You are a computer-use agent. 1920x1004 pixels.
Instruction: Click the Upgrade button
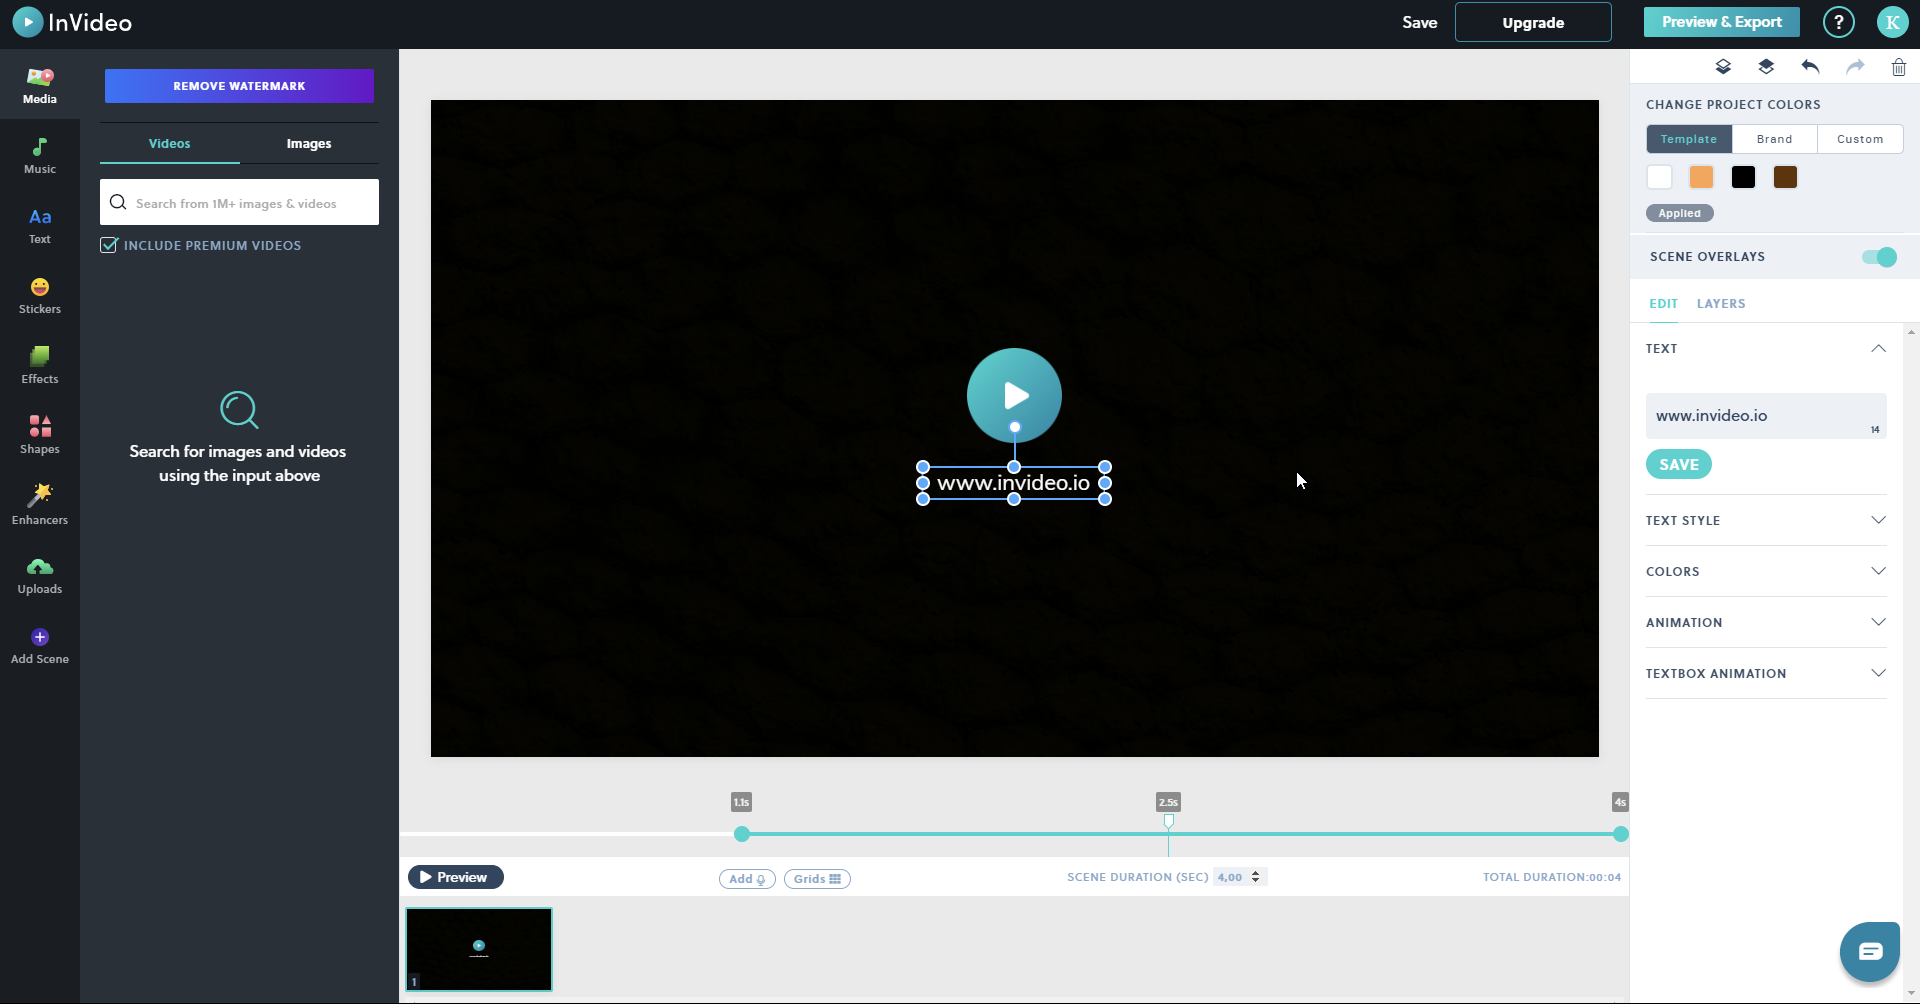tap(1533, 22)
